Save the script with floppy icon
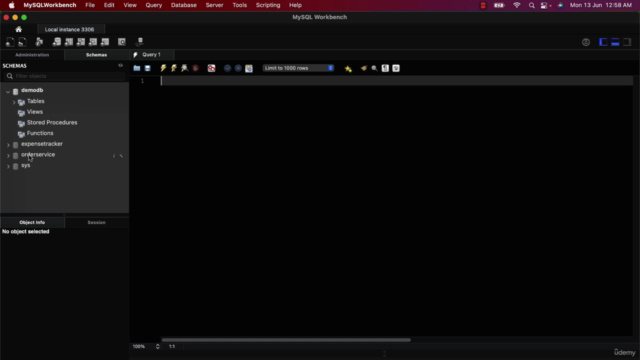 (148, 68)
